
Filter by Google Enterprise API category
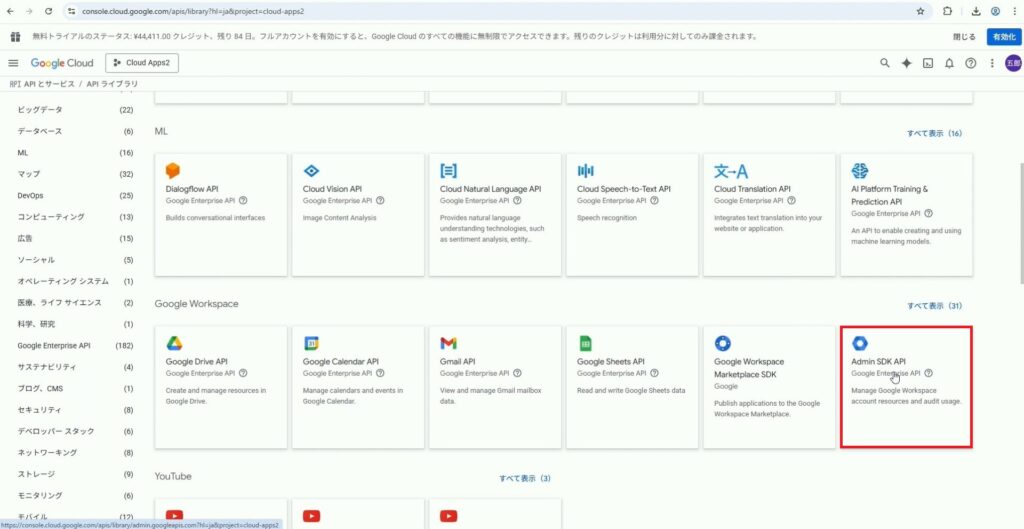[54, 345]
